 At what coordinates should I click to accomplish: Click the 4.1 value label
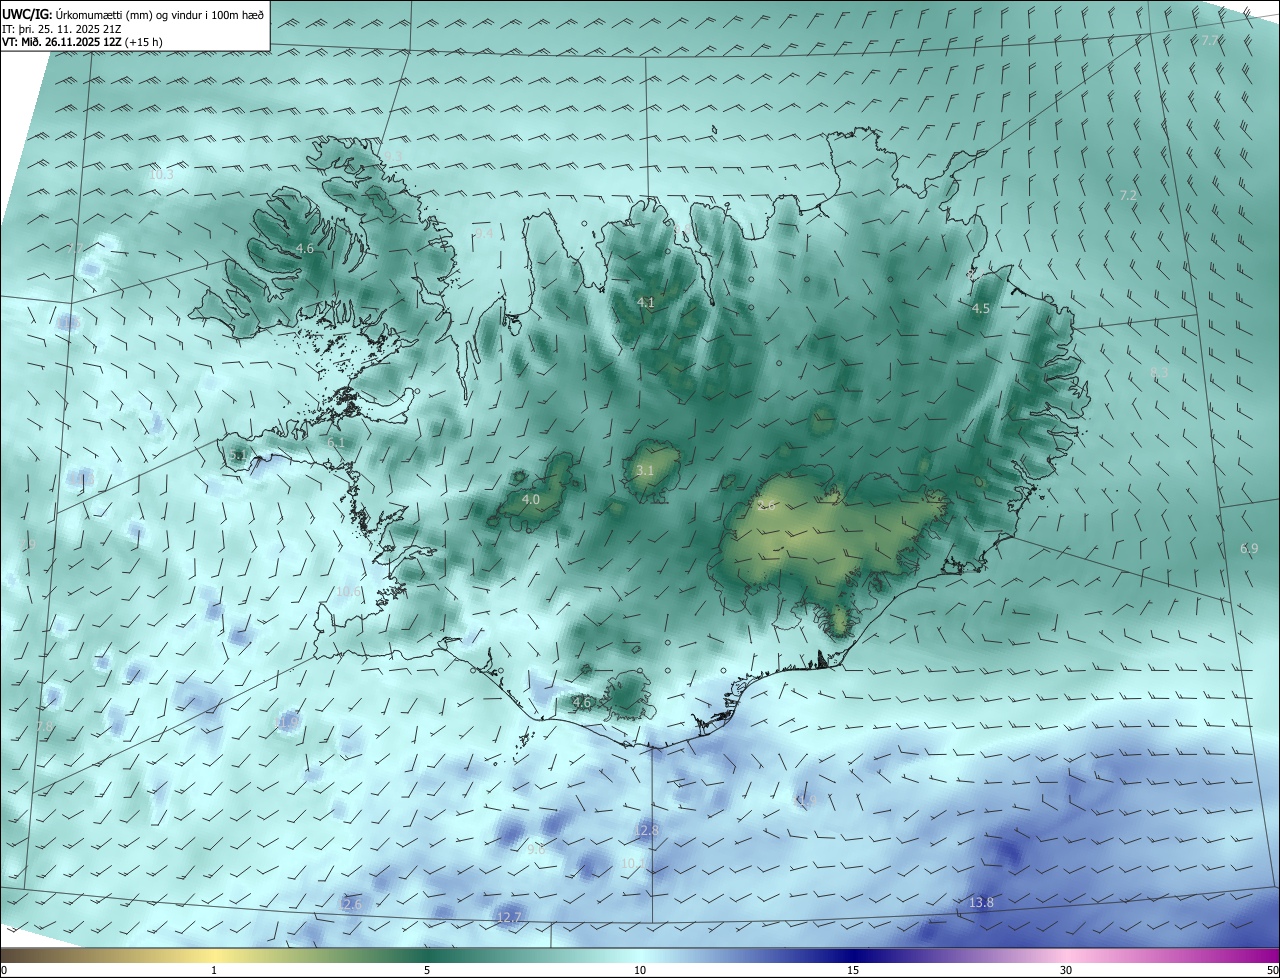pos(645,302)
